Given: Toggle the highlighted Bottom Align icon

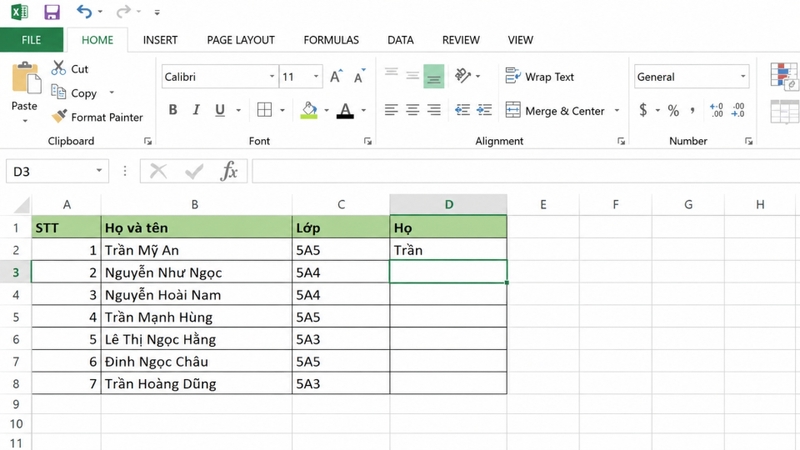Looking at the screenshot, I should click(x=434, y=76).
